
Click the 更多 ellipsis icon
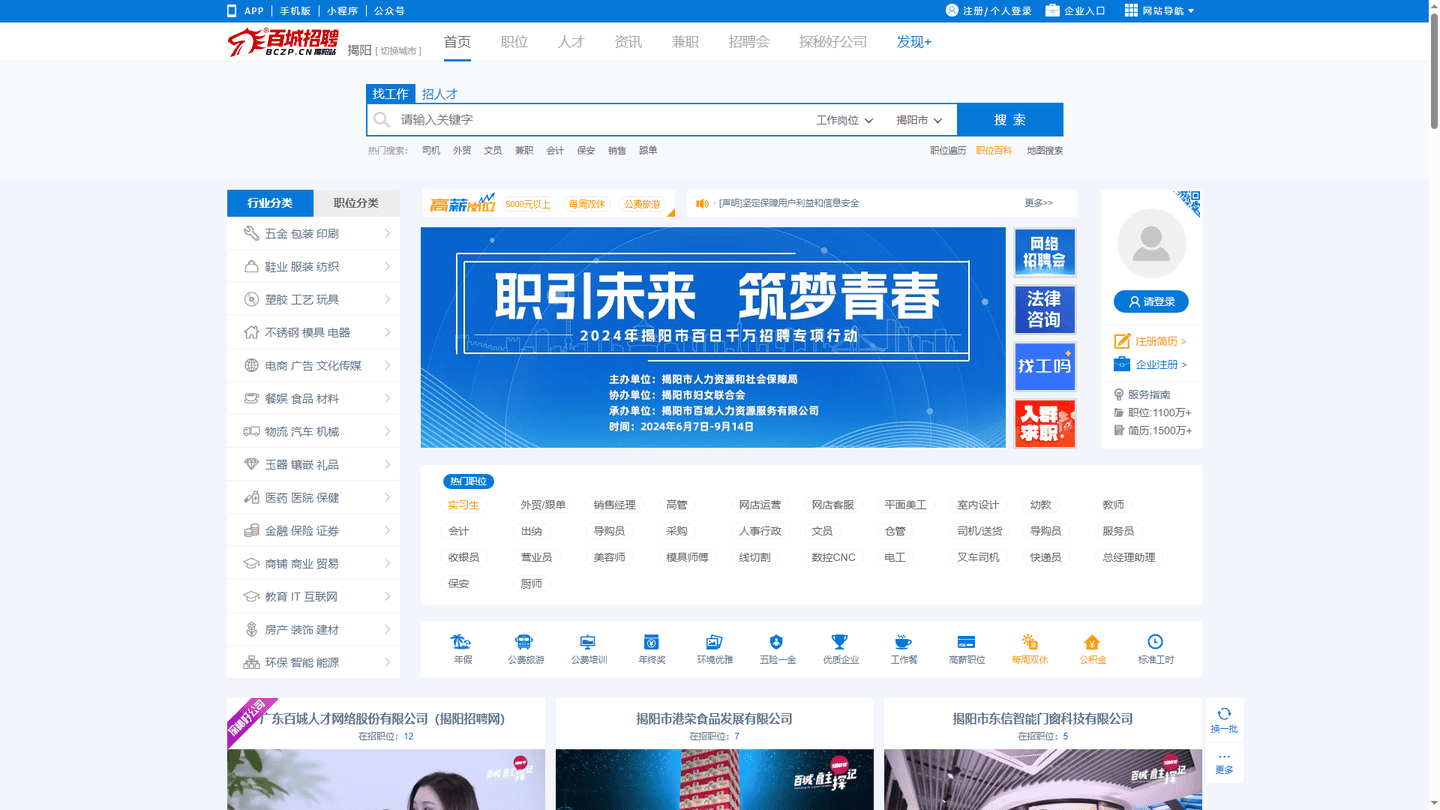click(1224, 757)
